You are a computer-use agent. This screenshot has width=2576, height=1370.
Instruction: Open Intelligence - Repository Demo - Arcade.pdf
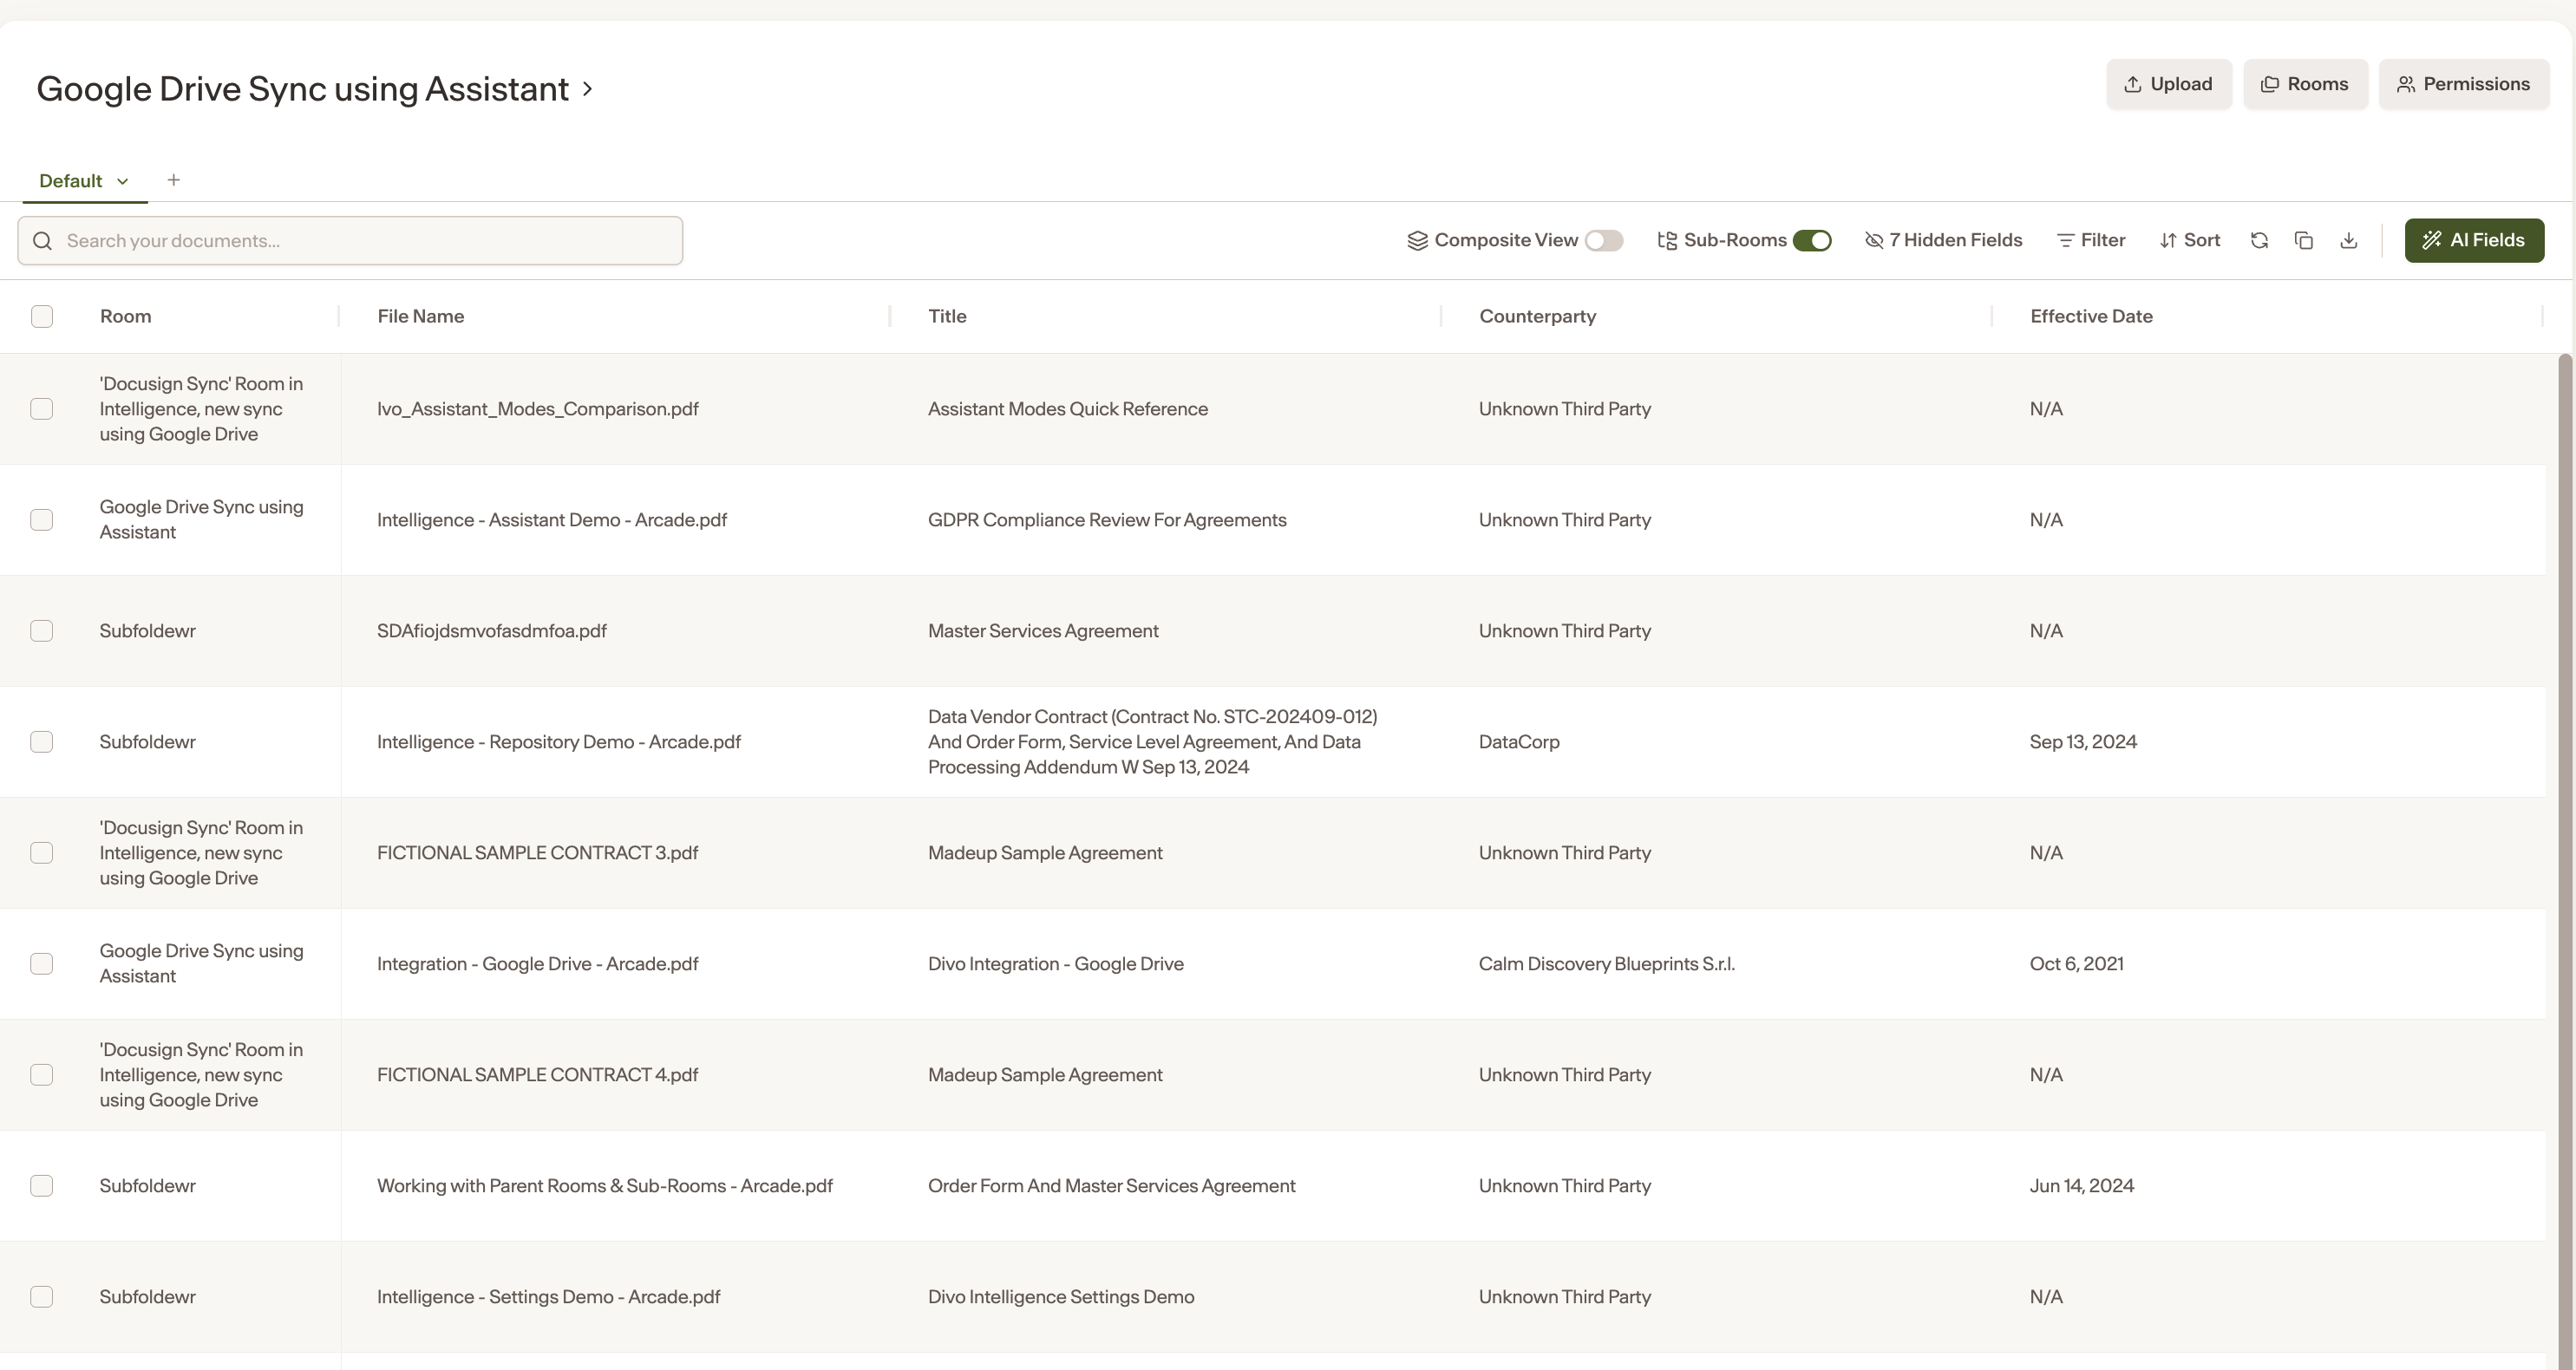coord(559,742)
